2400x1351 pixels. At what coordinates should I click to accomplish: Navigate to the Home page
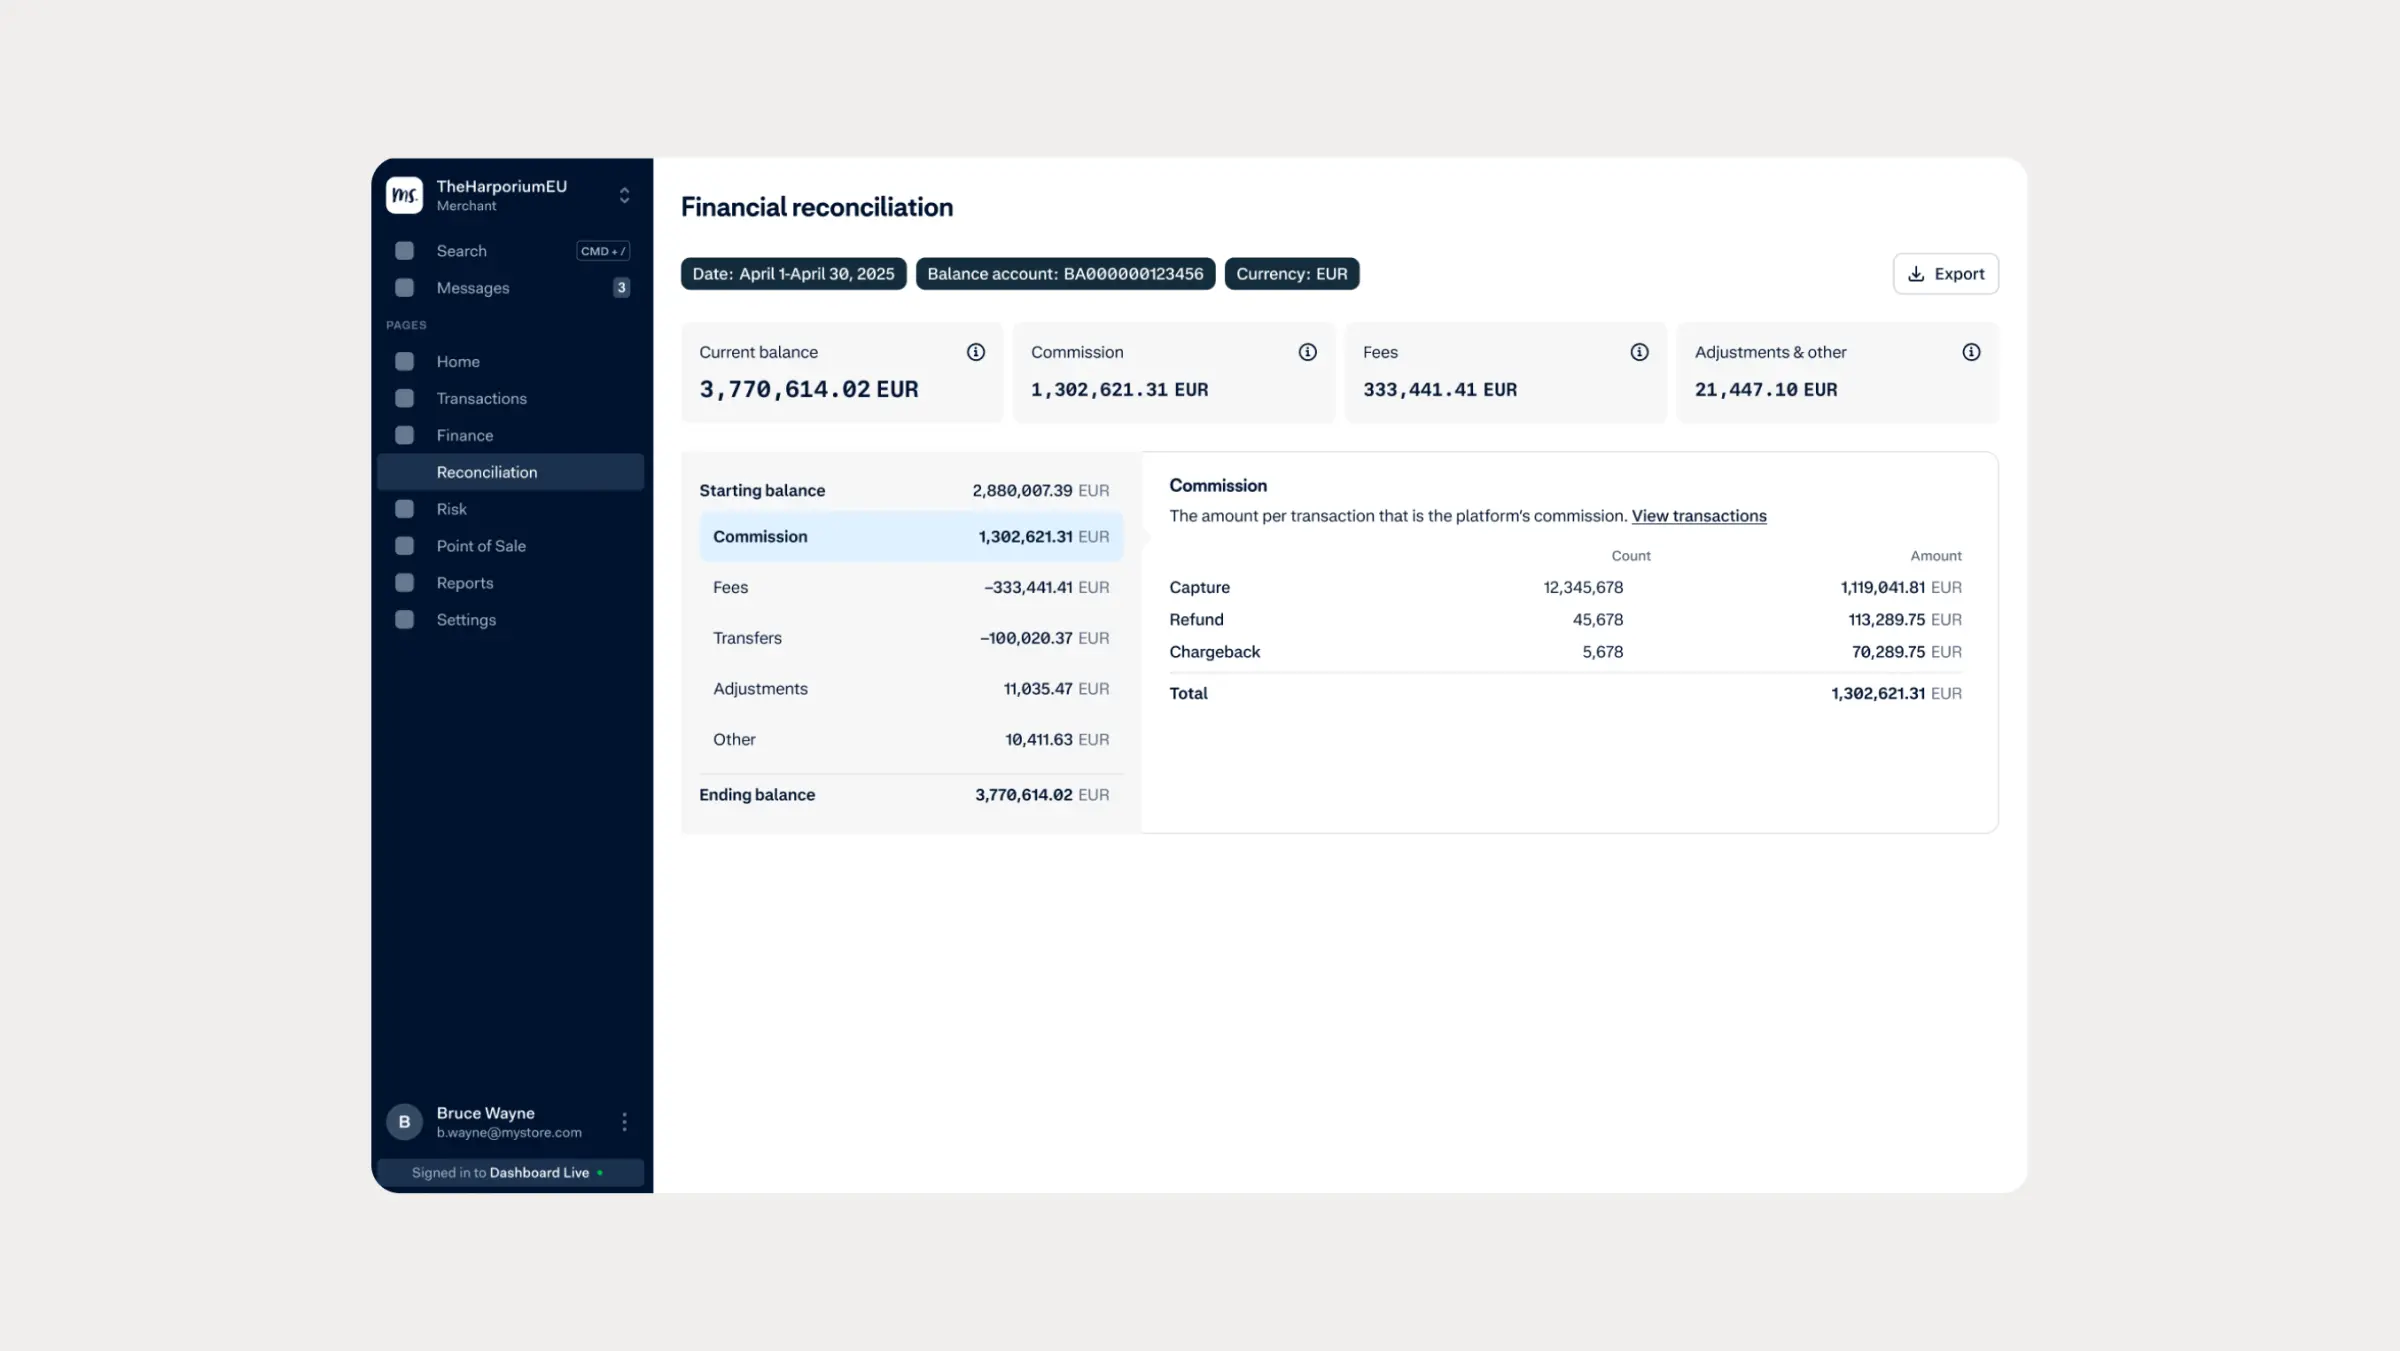click(458, 361)
